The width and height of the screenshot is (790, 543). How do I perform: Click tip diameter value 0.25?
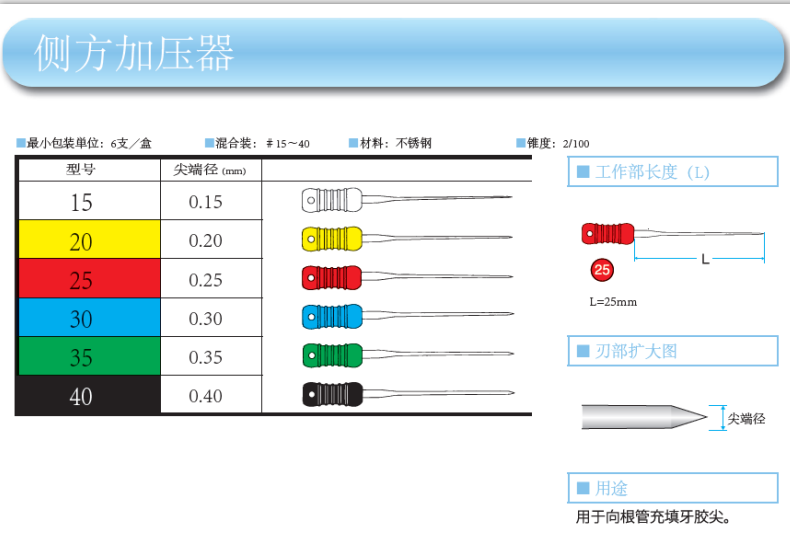click(x=206, y=280)
